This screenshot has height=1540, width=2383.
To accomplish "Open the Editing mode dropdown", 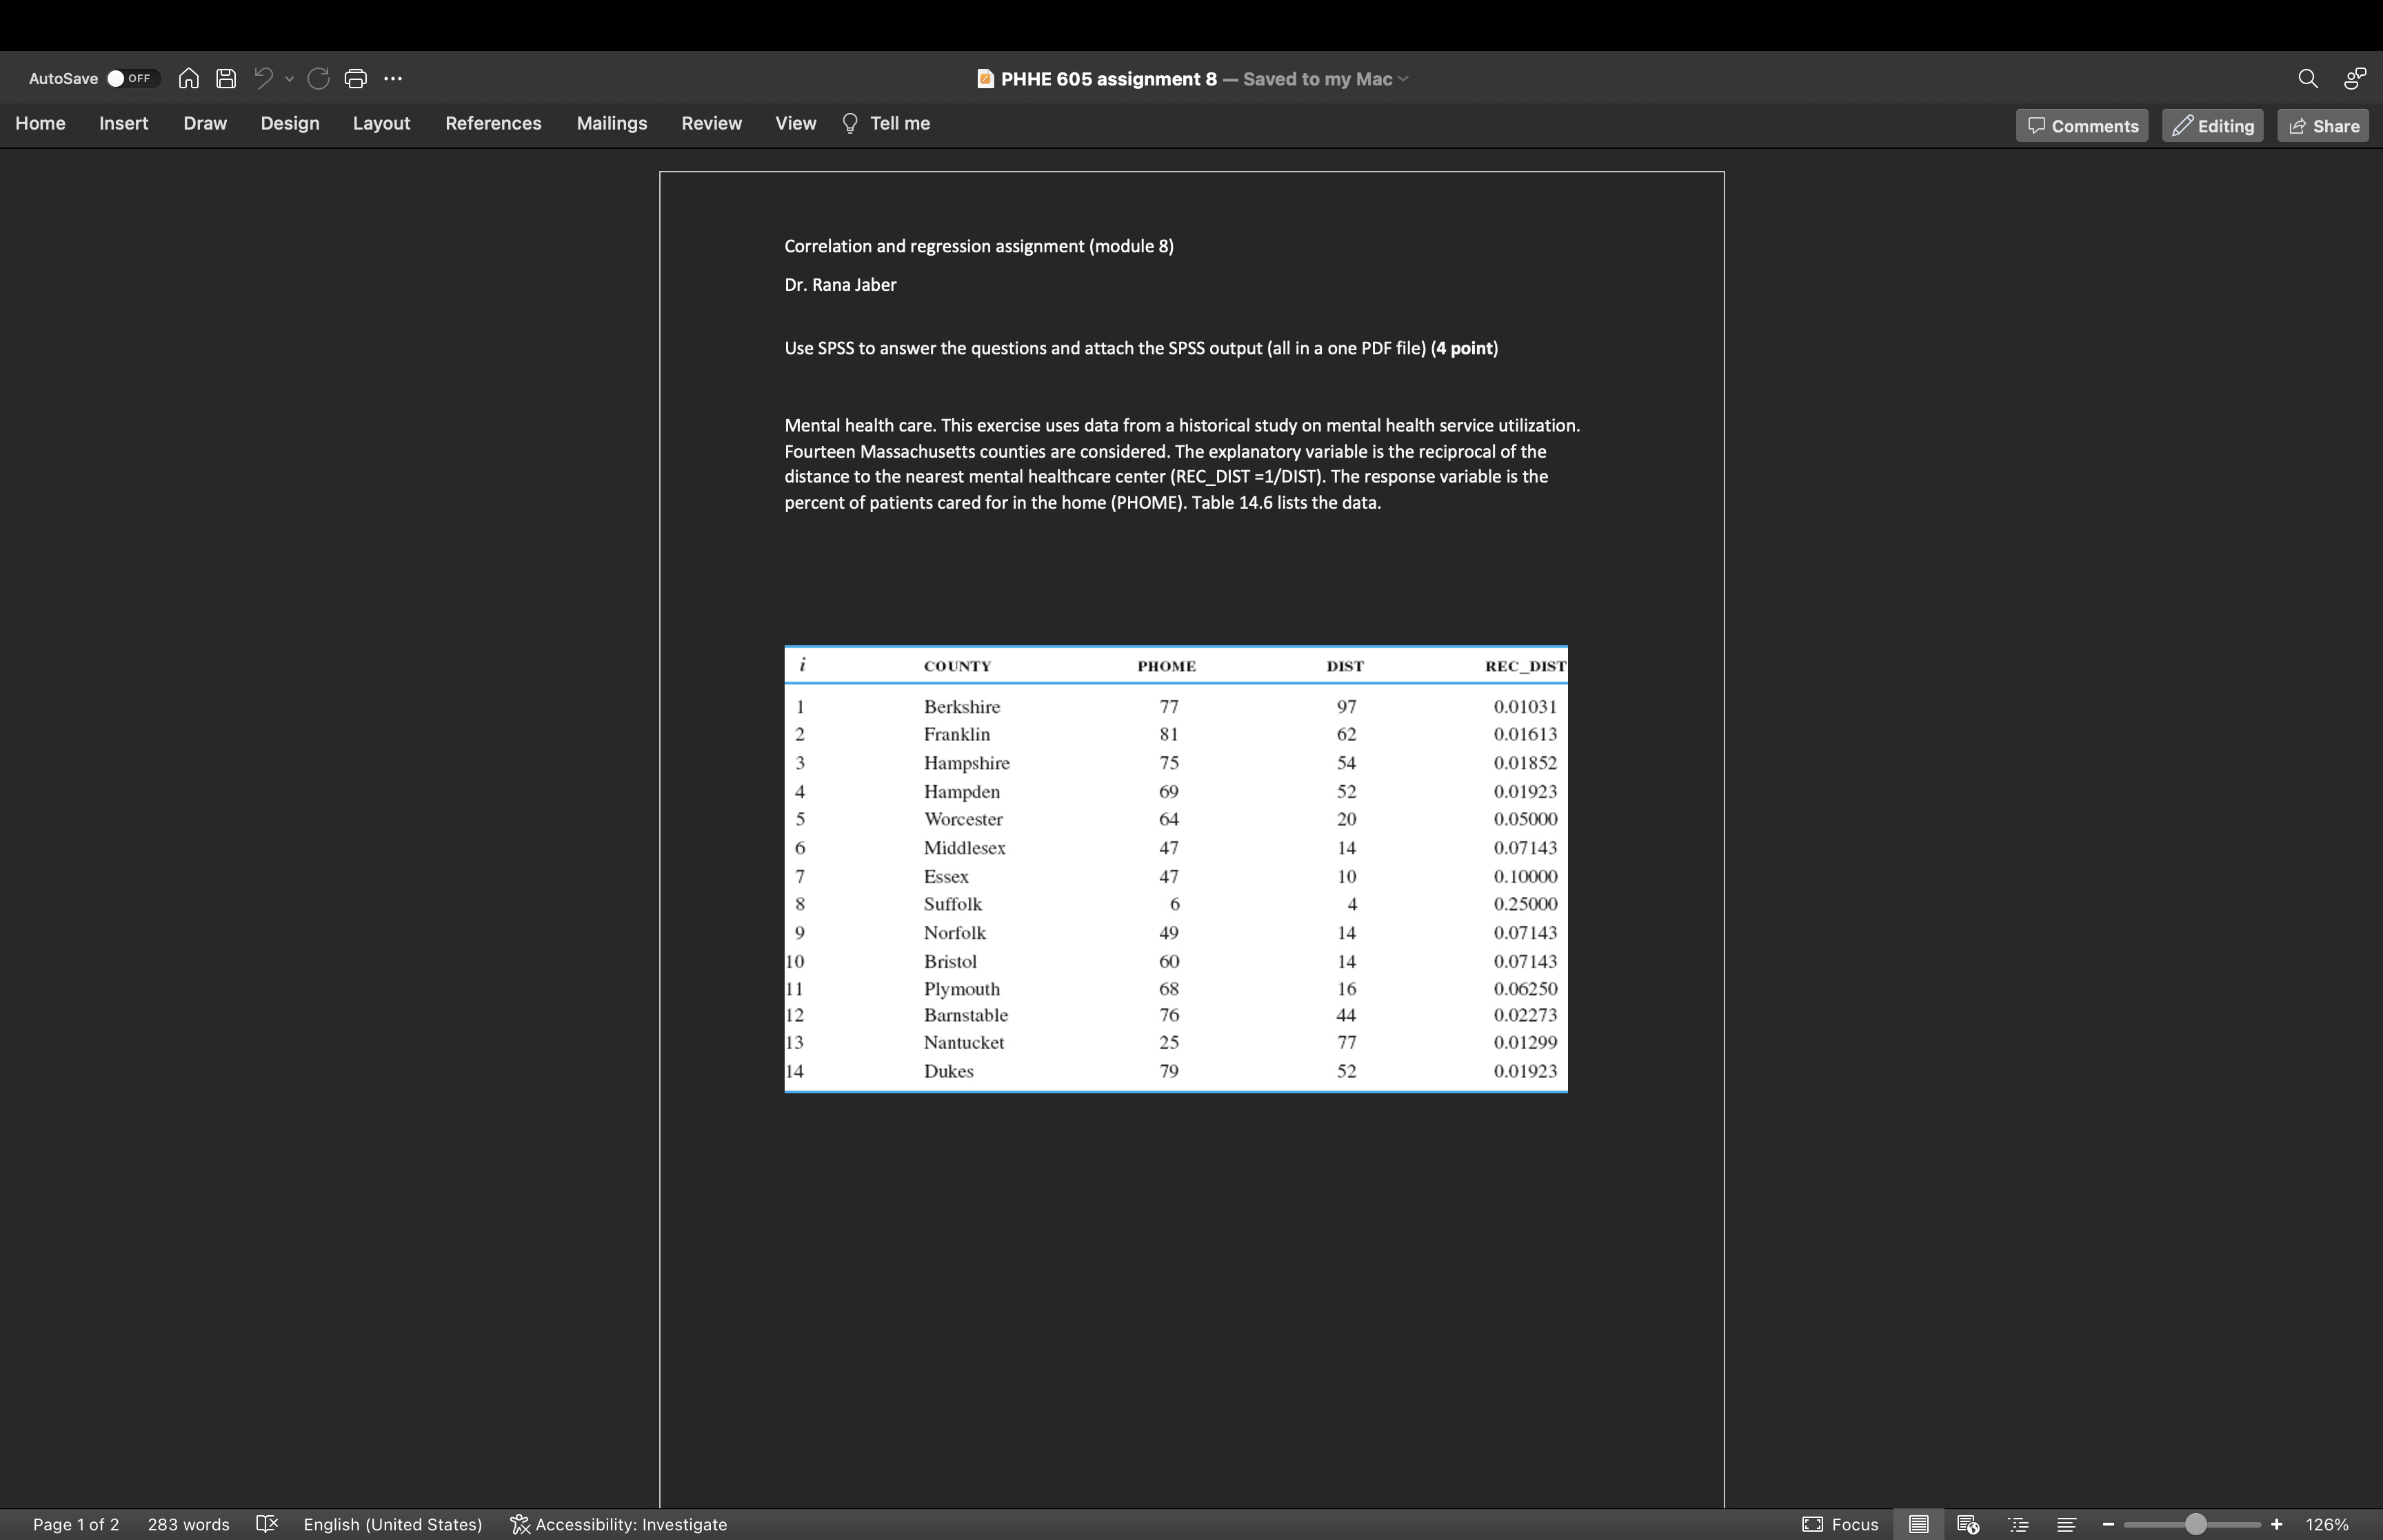I will click(2212, 124).
